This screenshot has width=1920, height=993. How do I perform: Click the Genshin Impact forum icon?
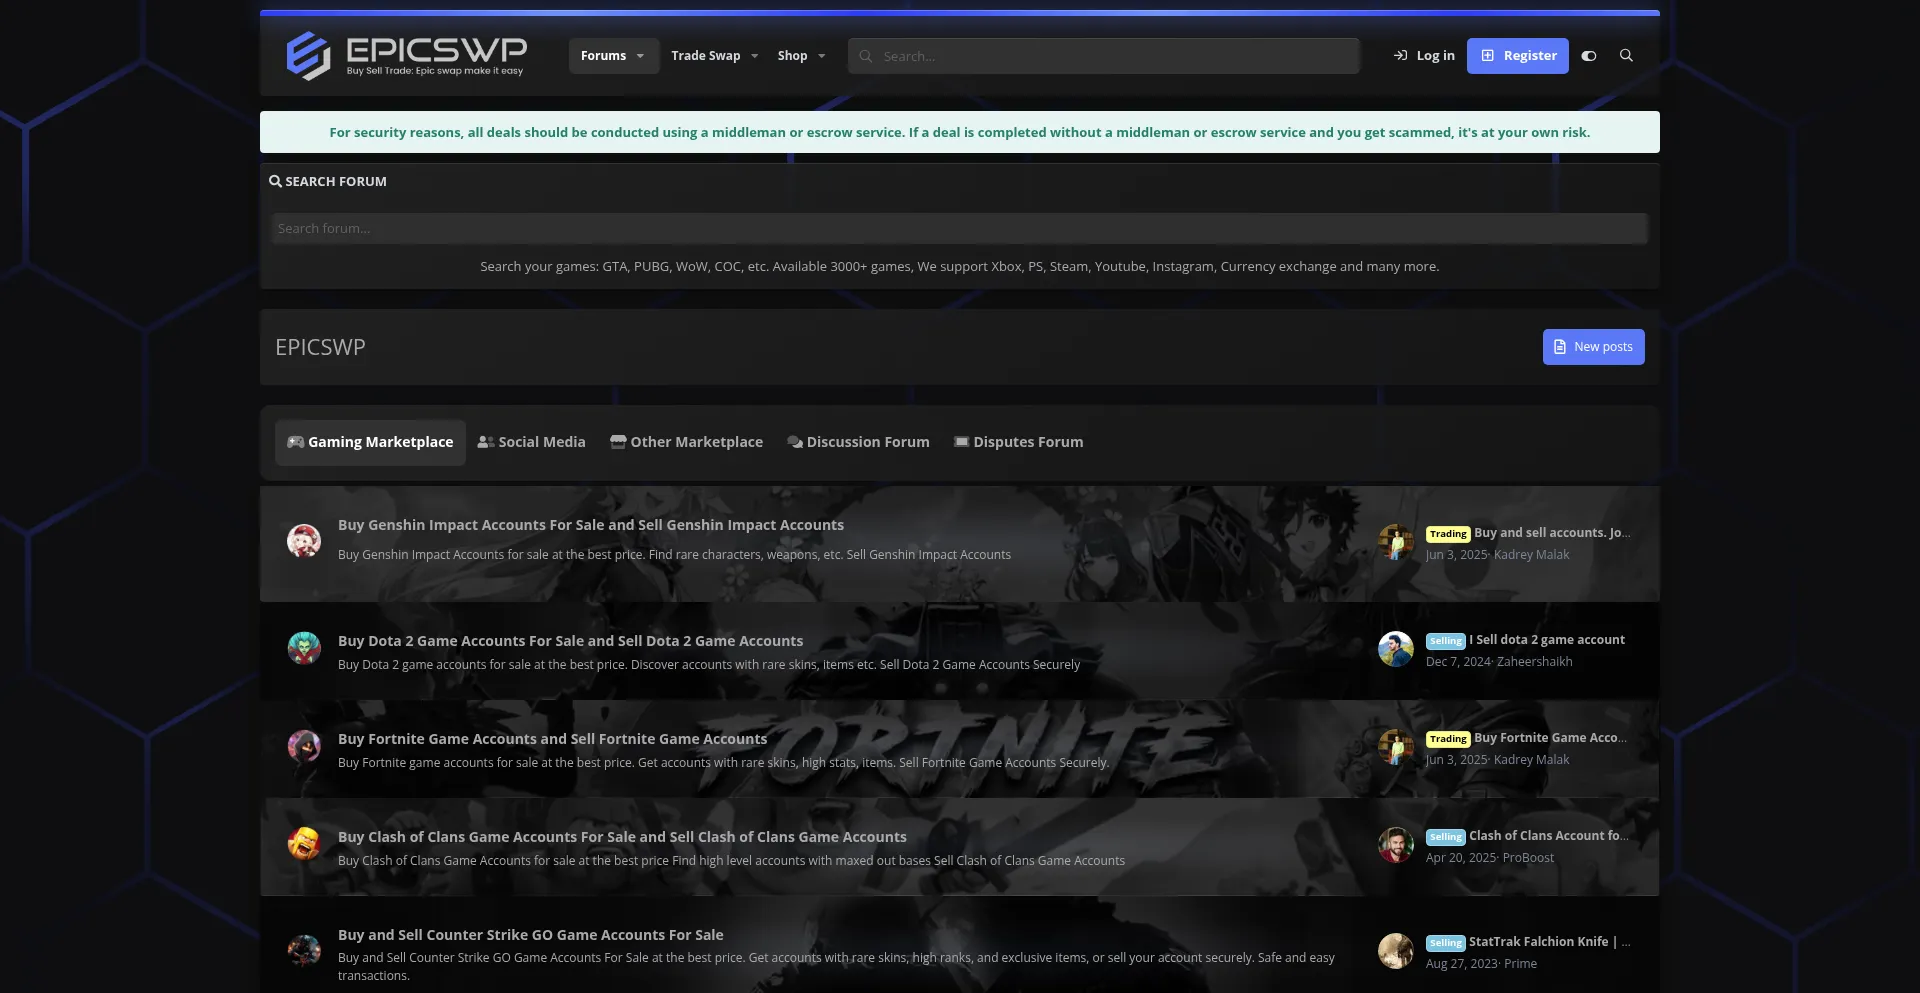click(x=304, y=541)
